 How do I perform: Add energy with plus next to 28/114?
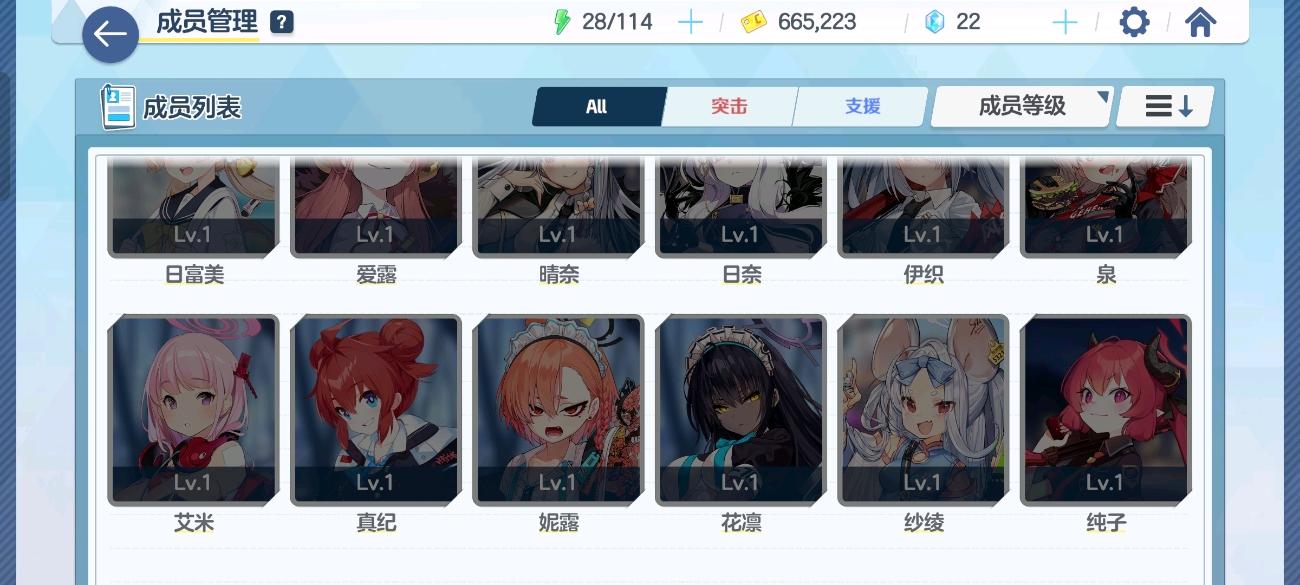690,22
